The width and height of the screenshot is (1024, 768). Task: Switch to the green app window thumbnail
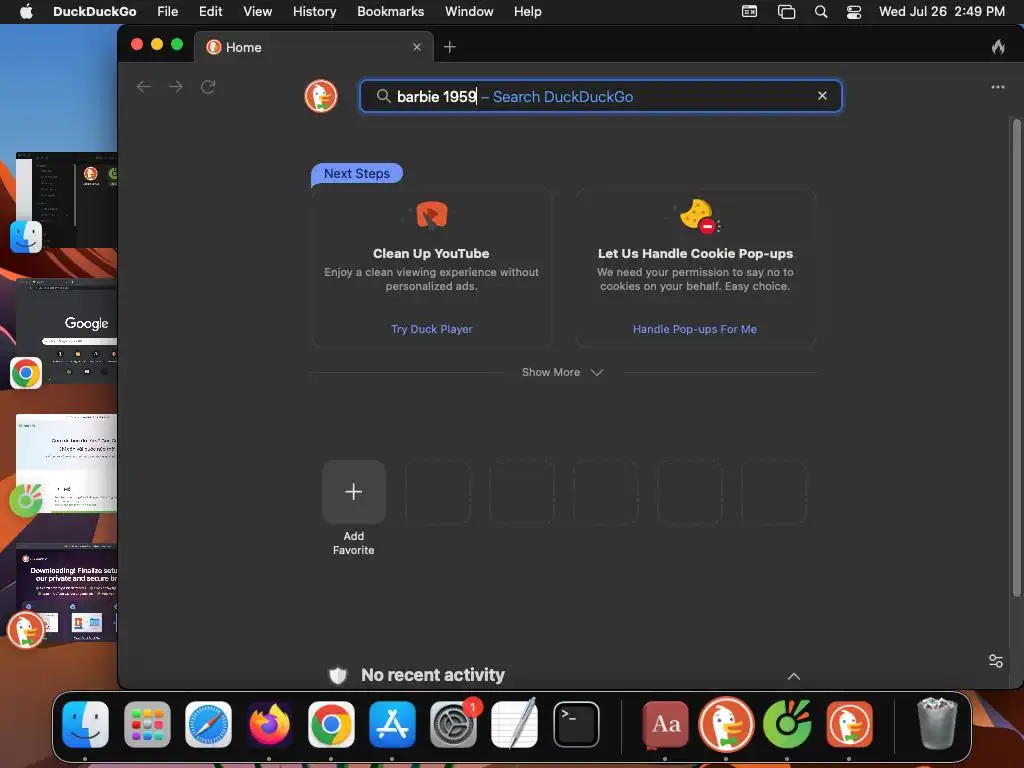tap(67, 464)
